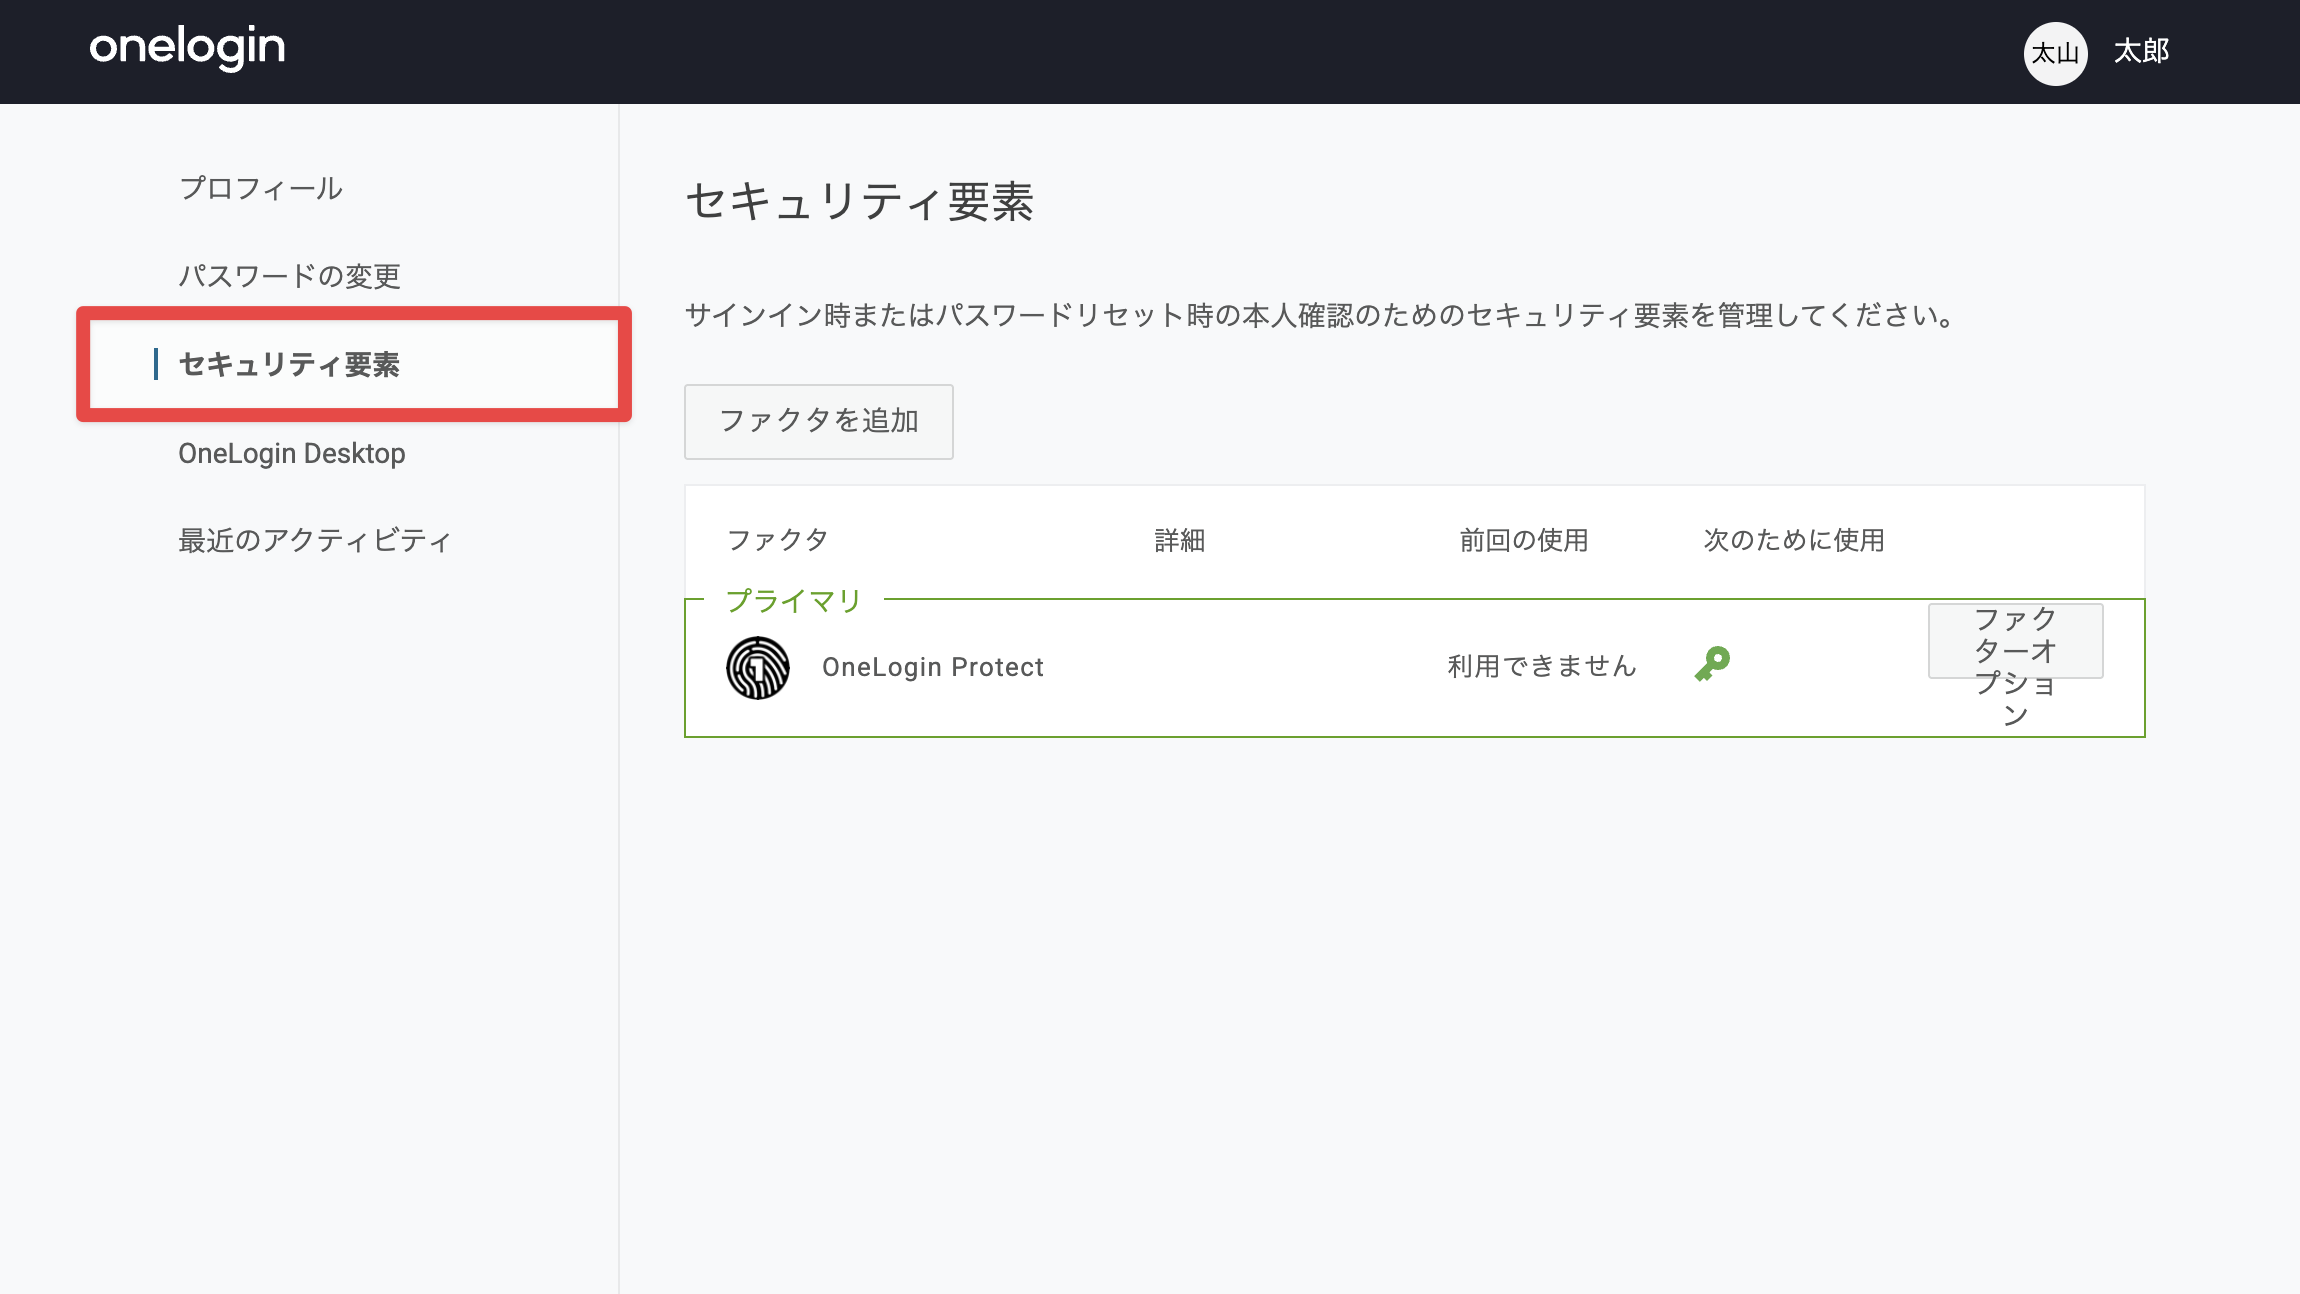Click the 前回の使用 column header
Image resolution: width=2300 pixels, height=1294 pixels.
(x=1524, y=540)
